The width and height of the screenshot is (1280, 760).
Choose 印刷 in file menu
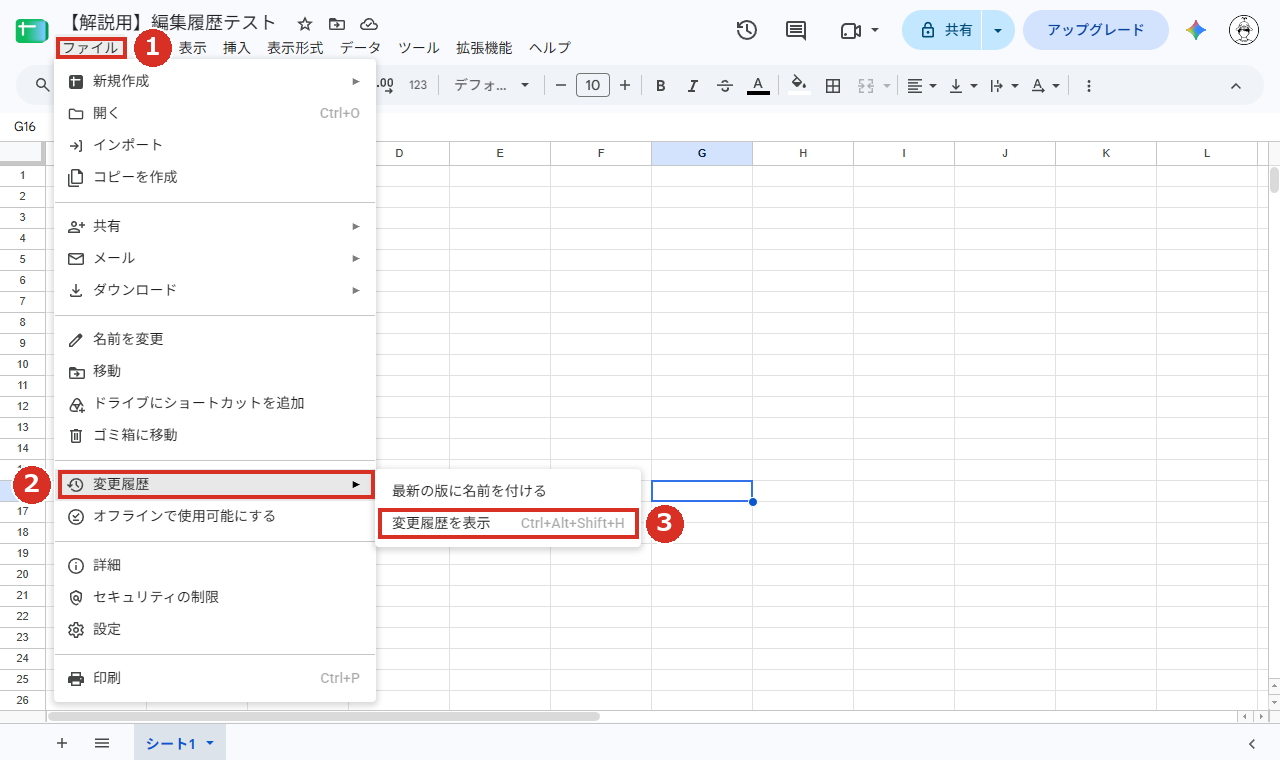coord(215,678)
